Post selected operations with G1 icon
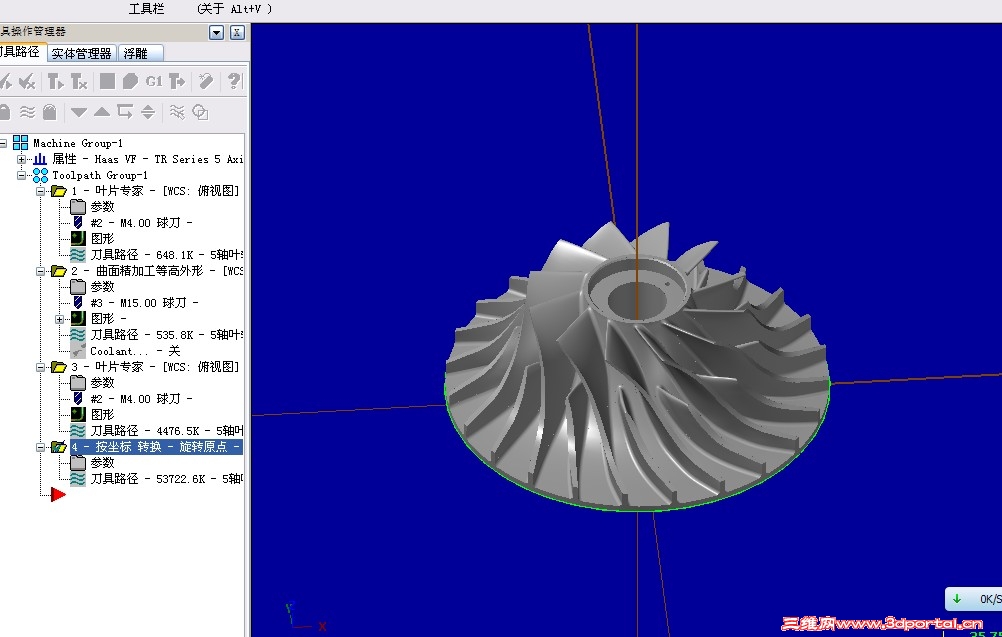1002x637 pixels. point(154,81)
